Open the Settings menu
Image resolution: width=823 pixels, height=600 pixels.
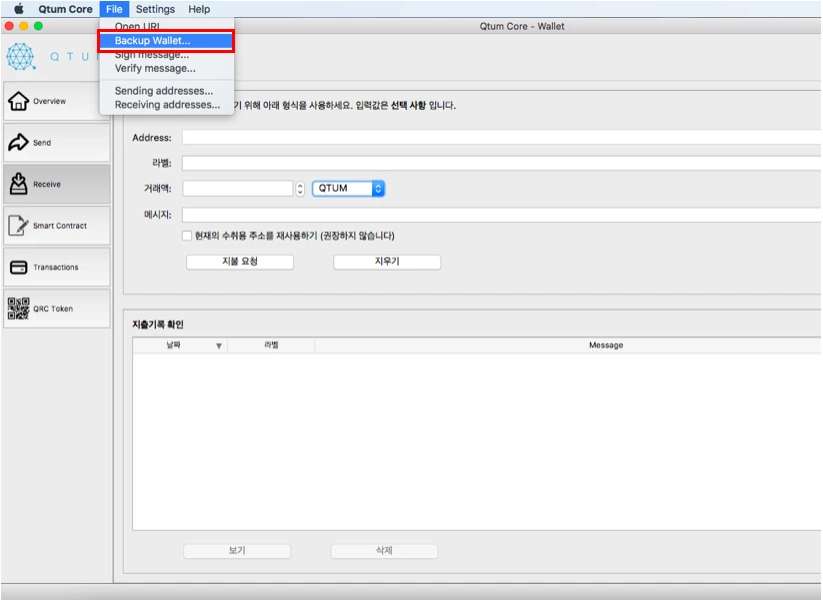155,9
